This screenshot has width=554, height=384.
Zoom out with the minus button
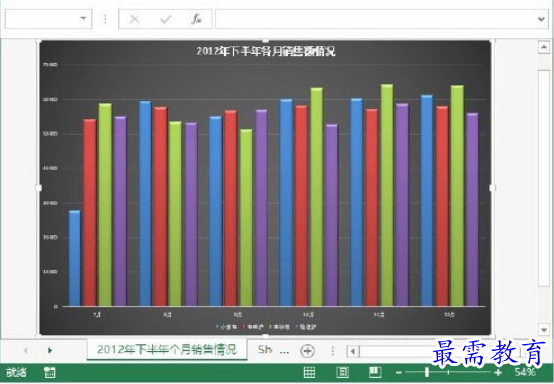[x=399, y=372]
